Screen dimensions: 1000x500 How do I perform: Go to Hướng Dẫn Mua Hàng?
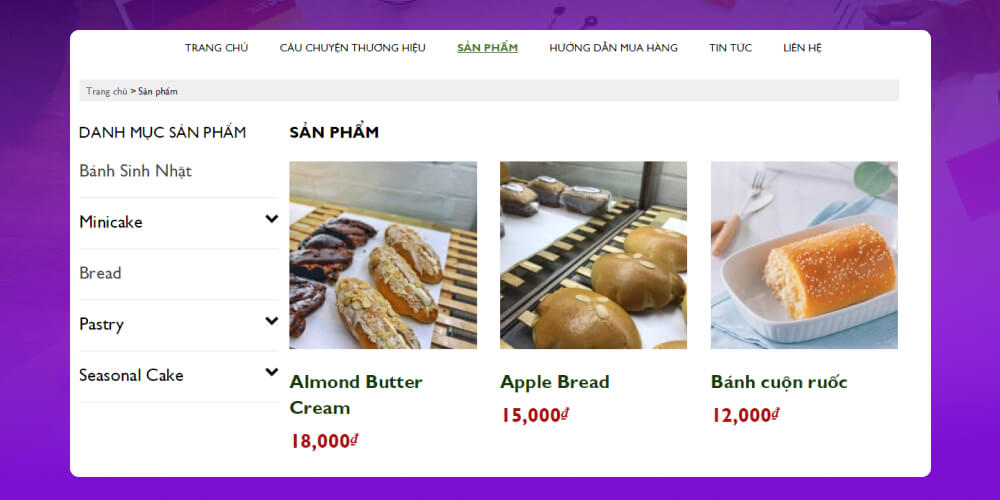pos(614,48)
